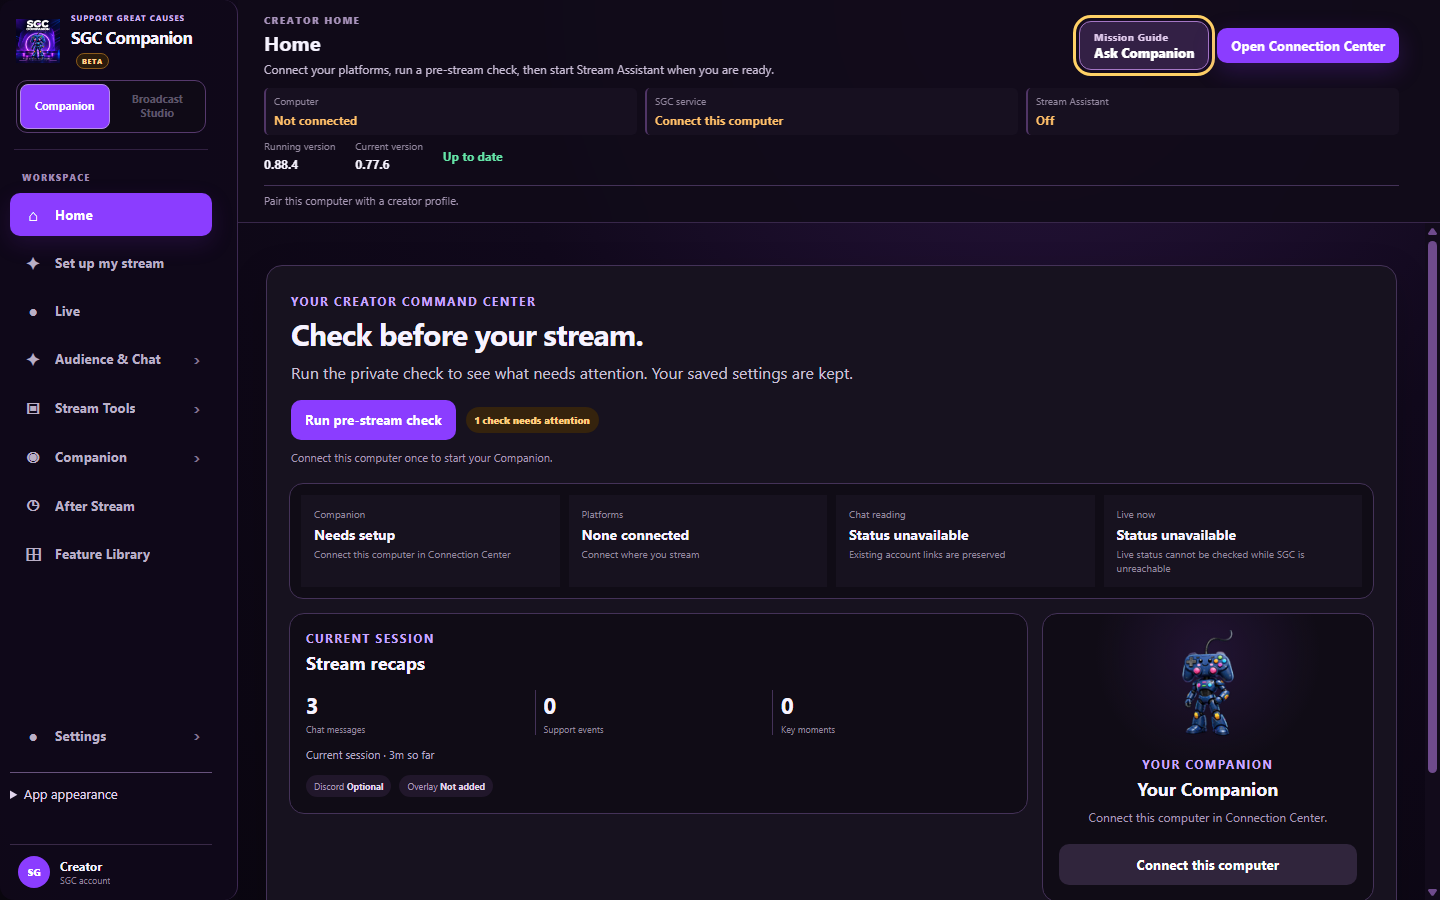This screenshot has width=1440, height=900.
Task: Expand the Settings chevron
Action: pos(197,737)
